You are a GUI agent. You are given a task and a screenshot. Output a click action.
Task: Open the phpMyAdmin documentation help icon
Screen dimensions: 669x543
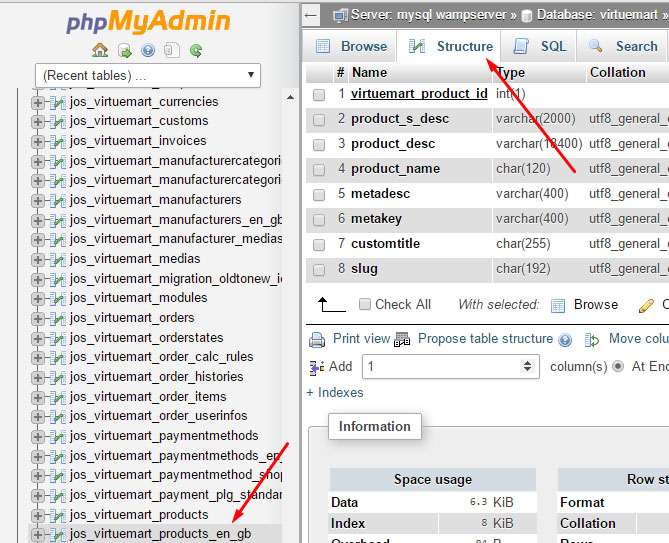coord(148,51)
